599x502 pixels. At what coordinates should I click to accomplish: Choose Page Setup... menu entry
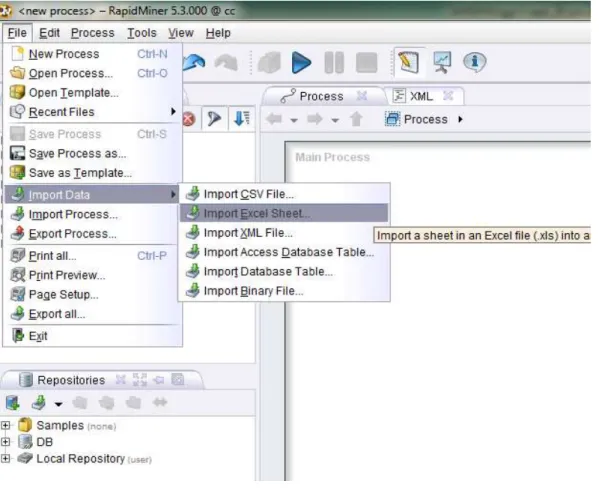click(92, 295)
